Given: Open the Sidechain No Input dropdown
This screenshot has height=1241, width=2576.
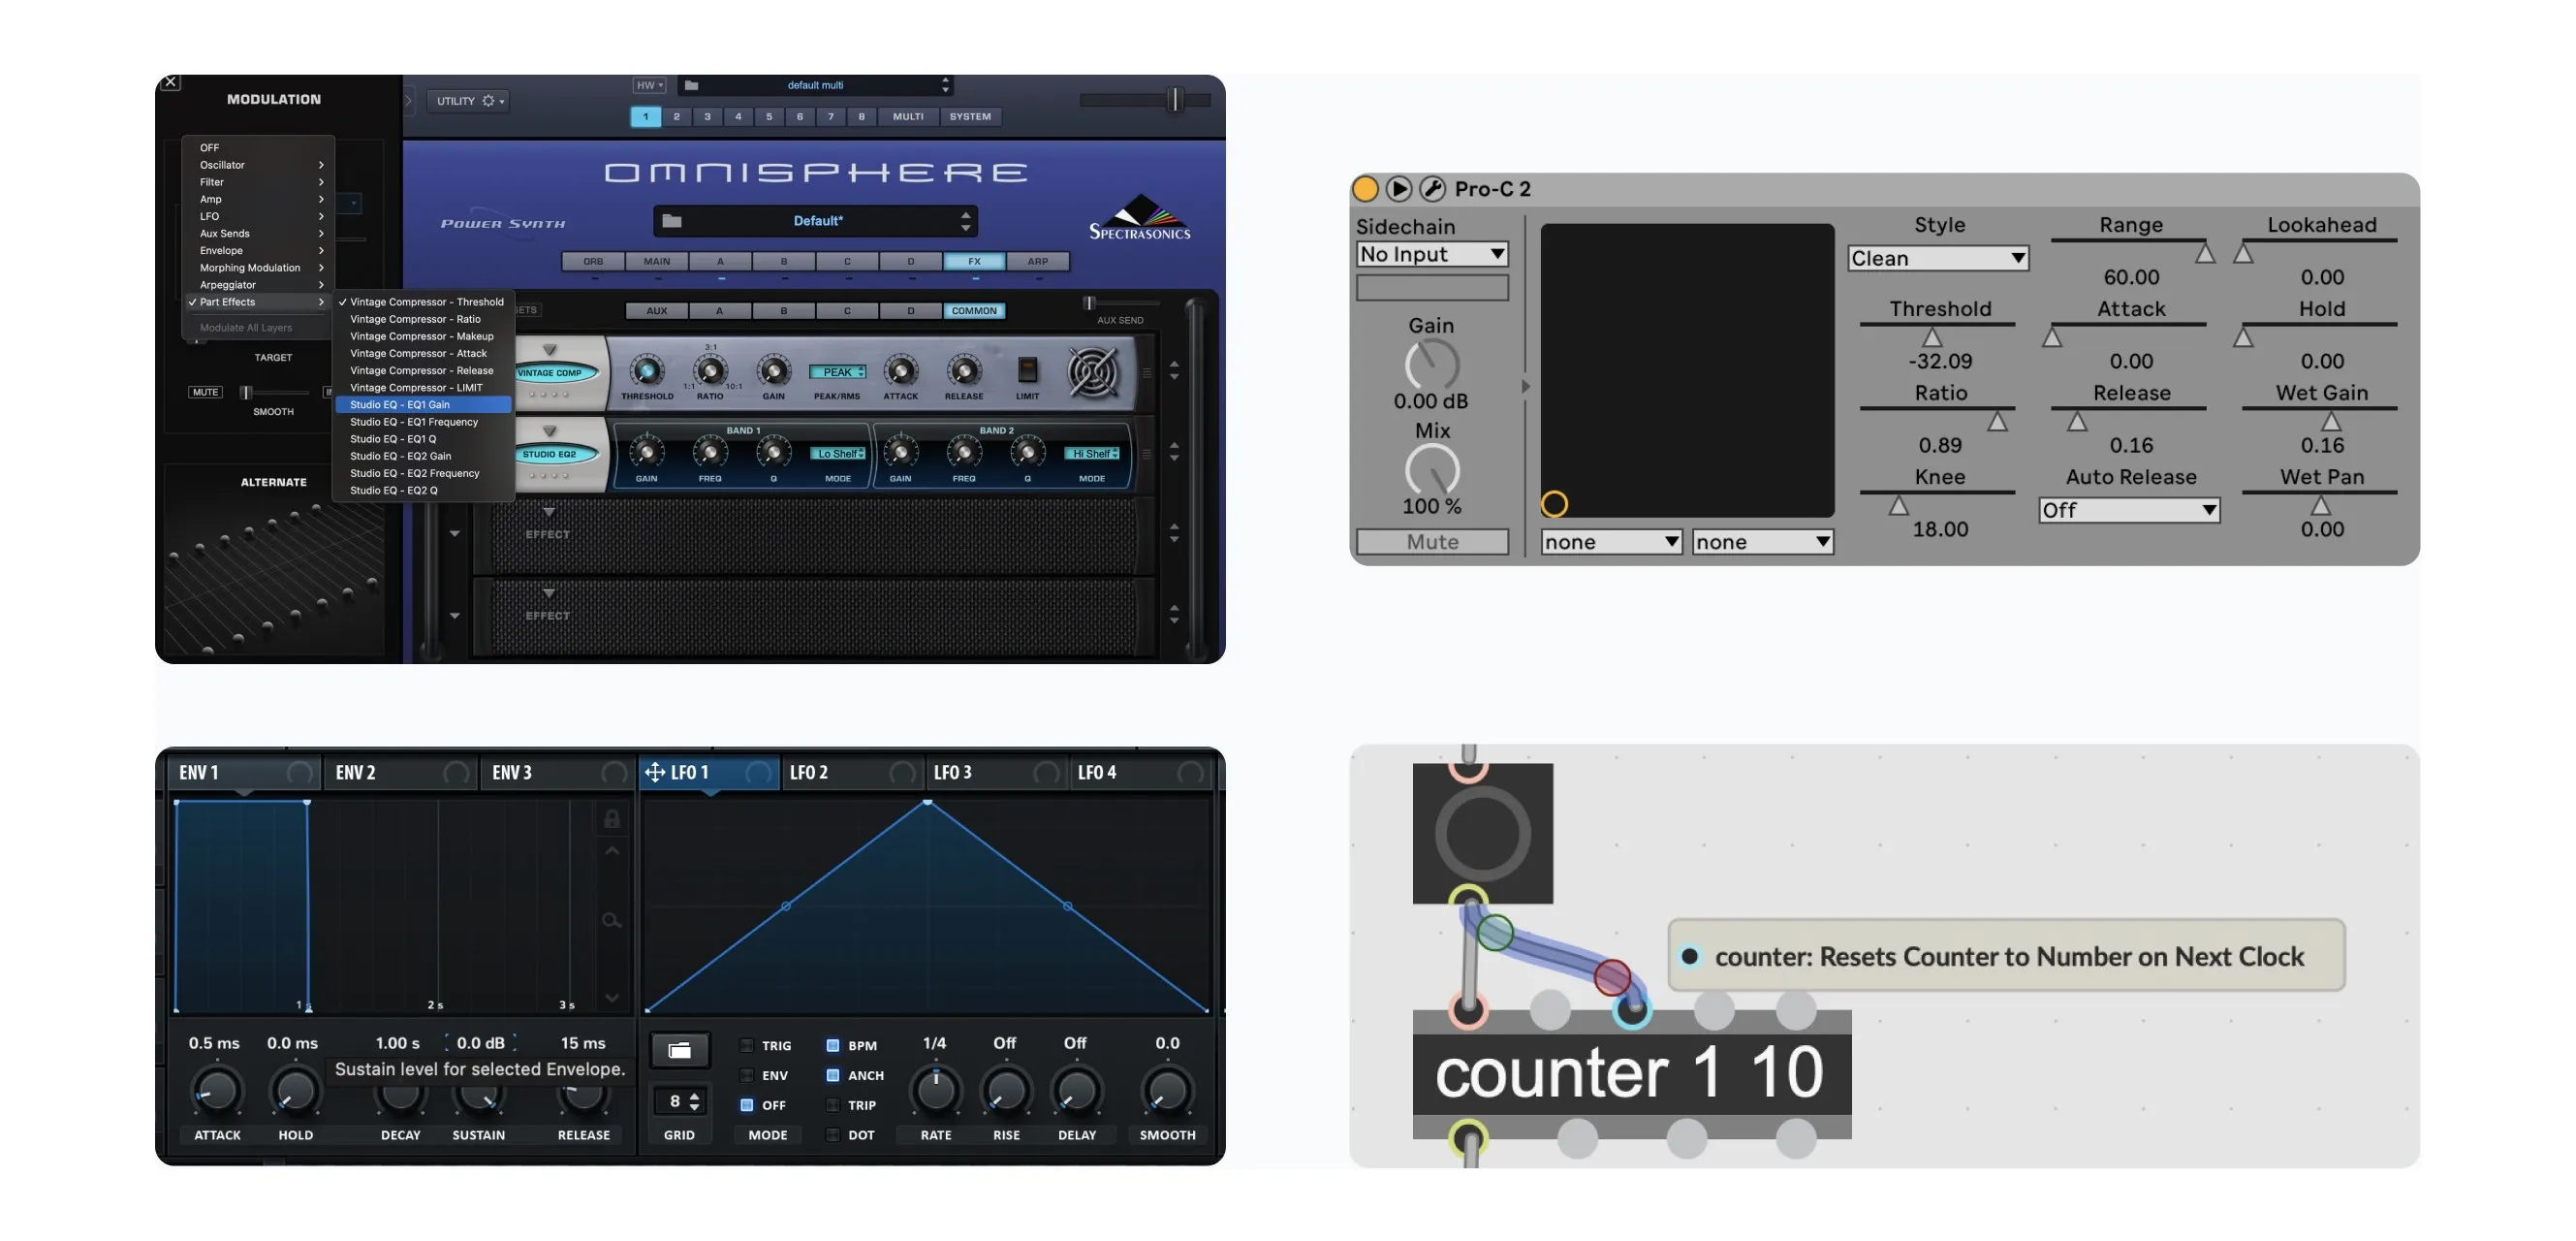Looking at the screenshot, I should [x=1432, y=254].
